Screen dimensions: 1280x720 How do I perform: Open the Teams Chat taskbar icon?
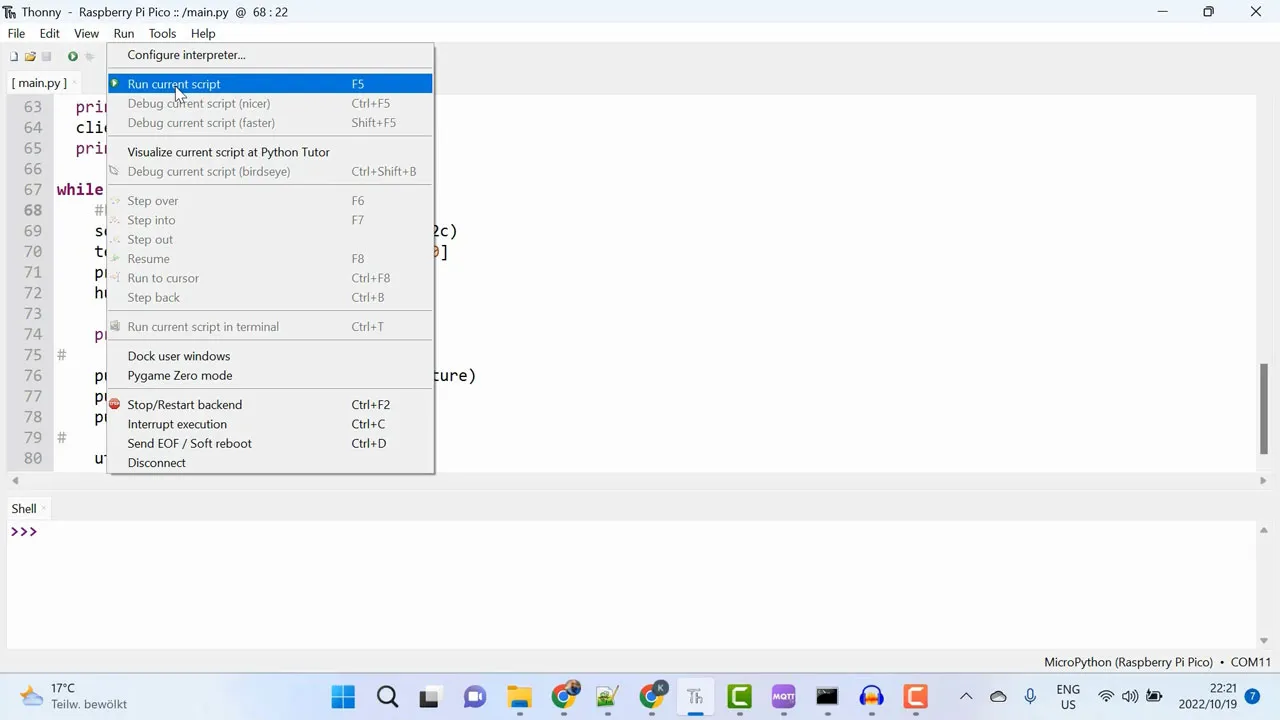click(x=475, y=697)
